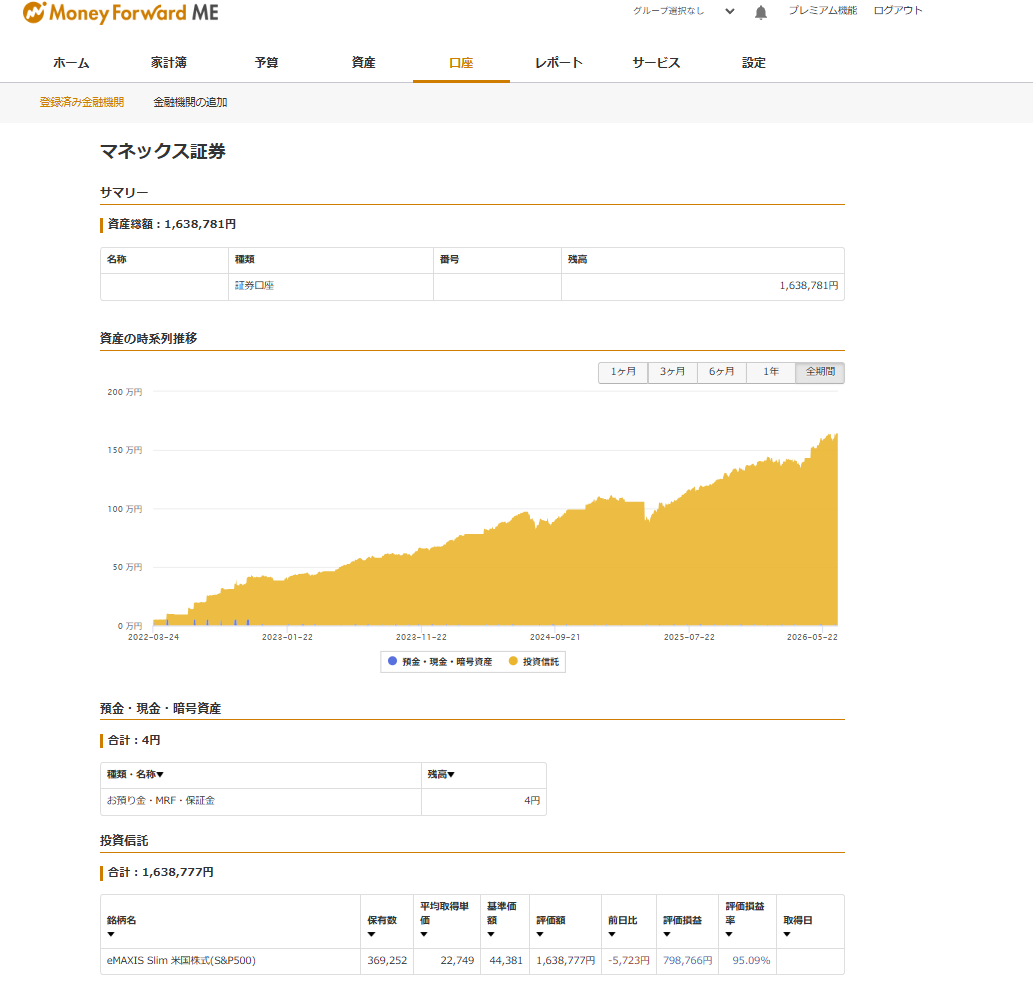Click the Money Forward ME logo
The width and height of the screenshot is (1033, 992).
(121, 13)
